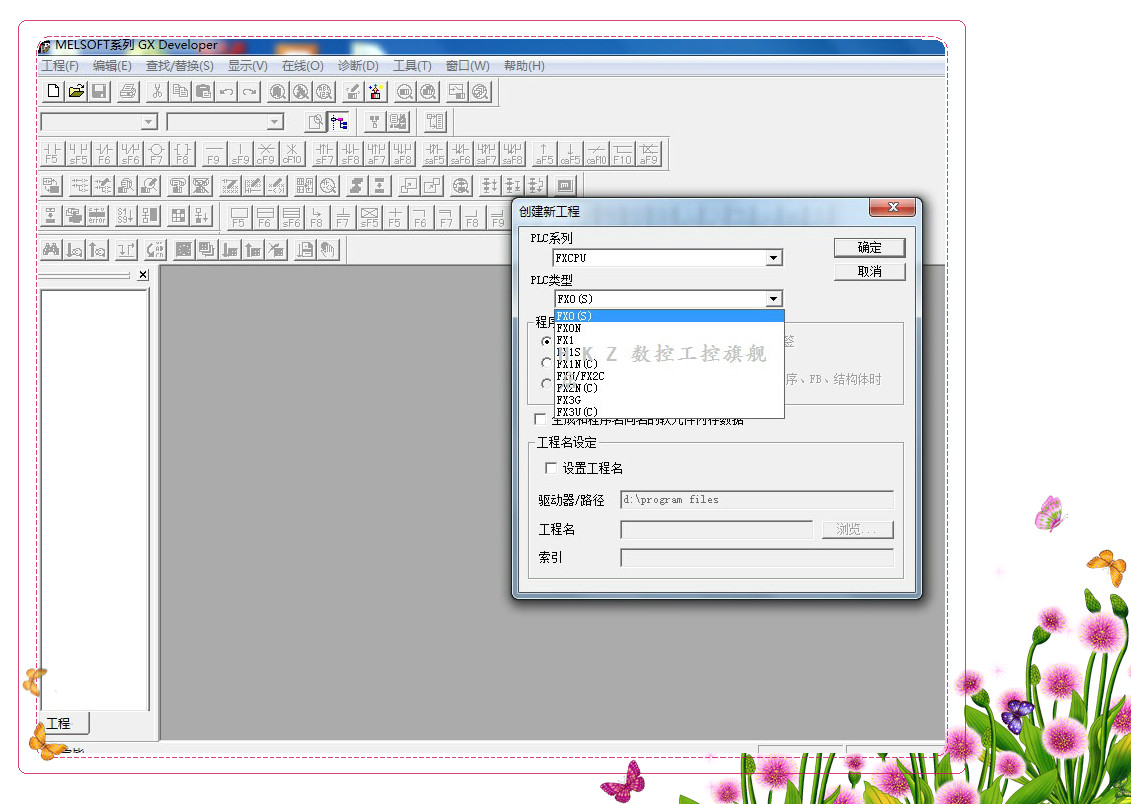The height and width of the screenshot is (804, 1131).
Task: Click the sF9 vertical line icon
Action: point(239,154)
